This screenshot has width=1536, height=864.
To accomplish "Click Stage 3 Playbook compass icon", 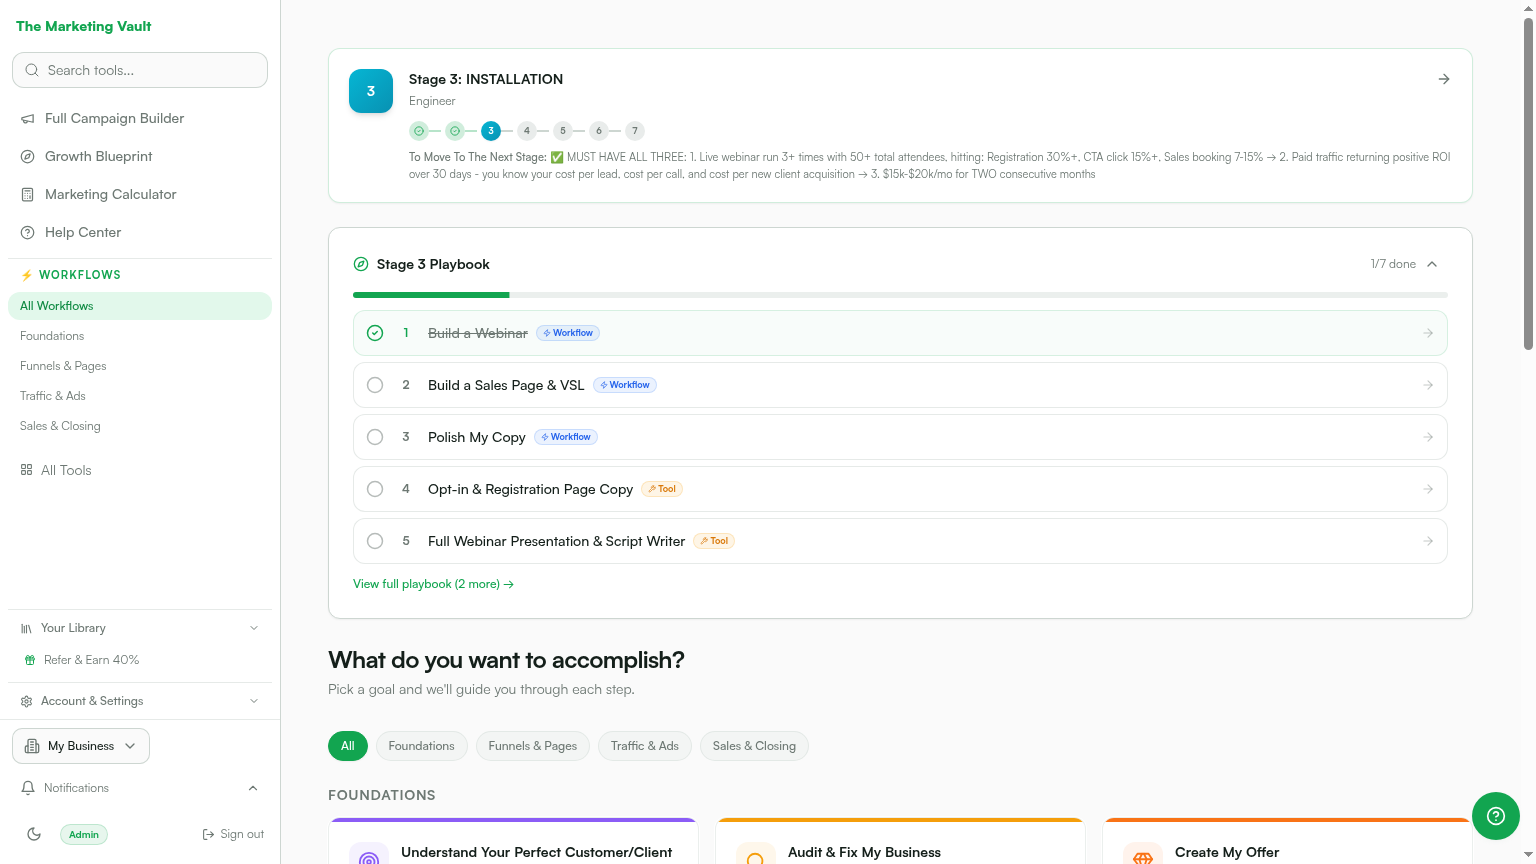I will pos(361,264).
